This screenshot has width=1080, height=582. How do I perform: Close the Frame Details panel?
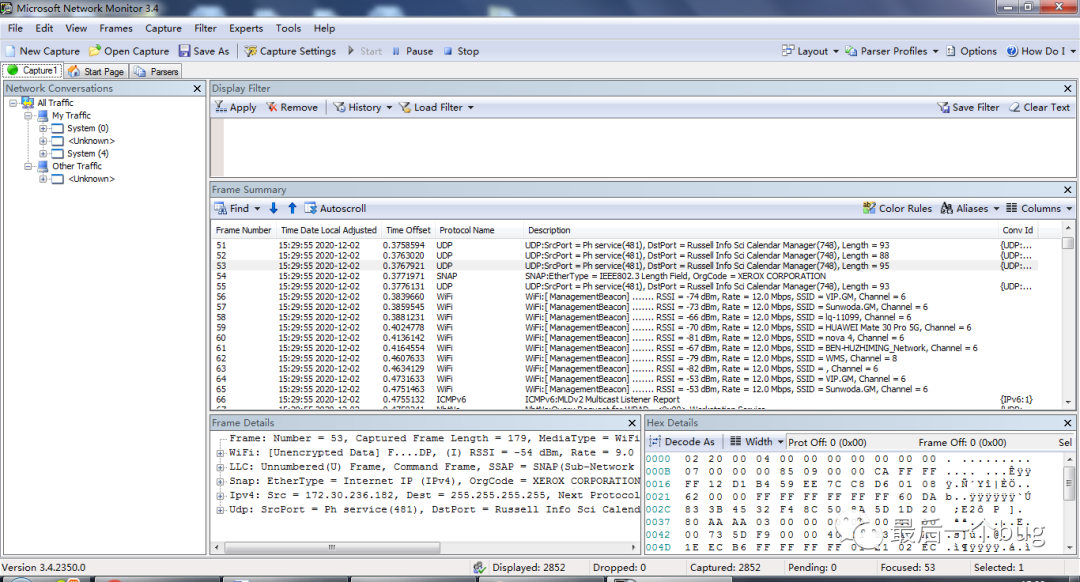(632, 423)
